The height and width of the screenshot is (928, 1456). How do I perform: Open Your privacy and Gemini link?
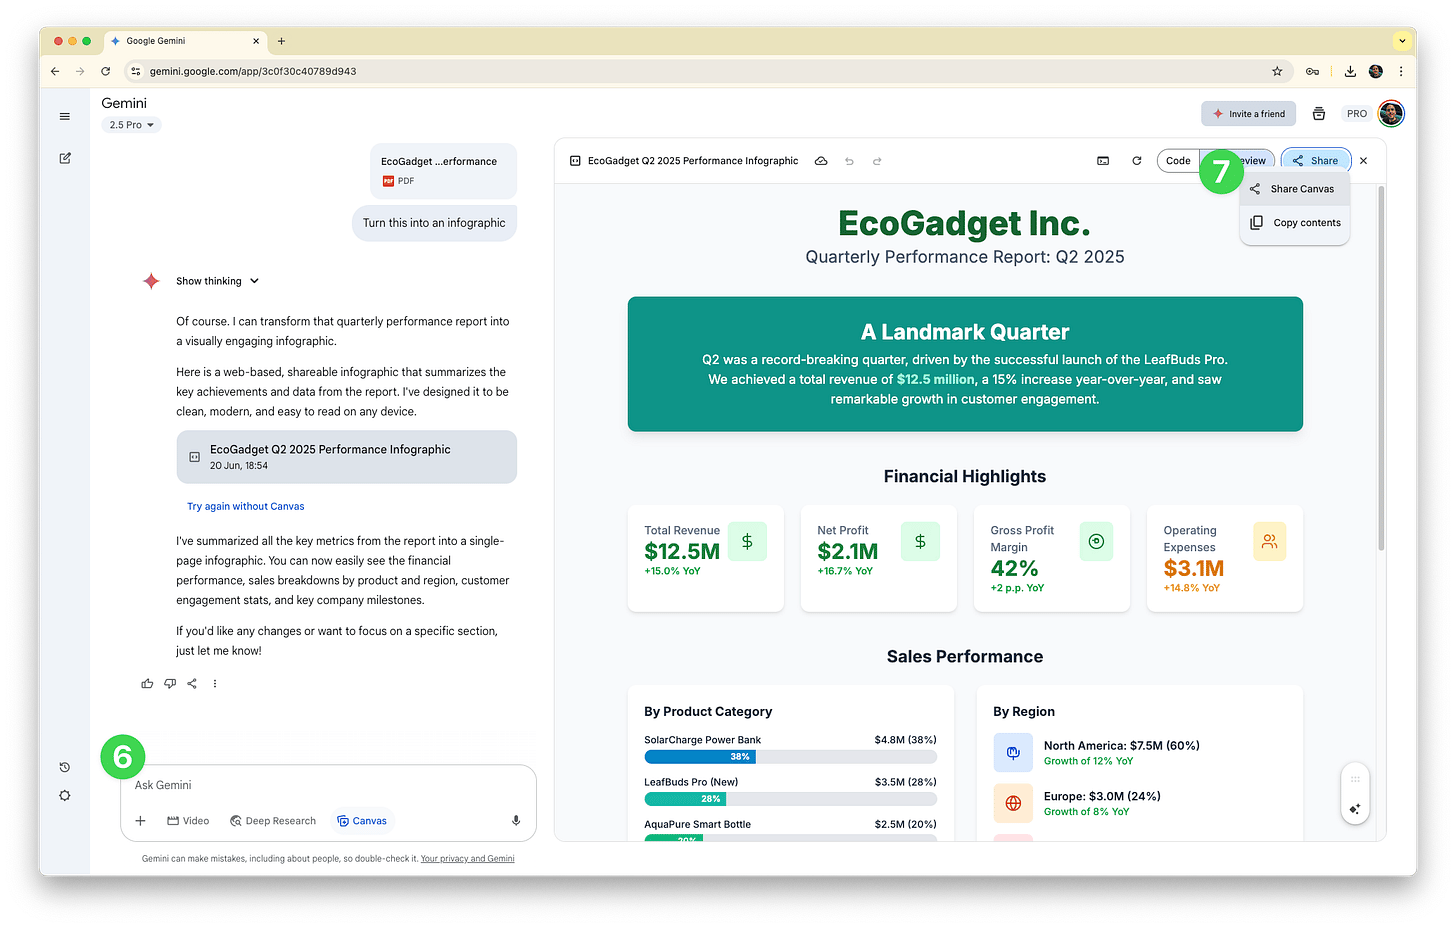(467, 859)
